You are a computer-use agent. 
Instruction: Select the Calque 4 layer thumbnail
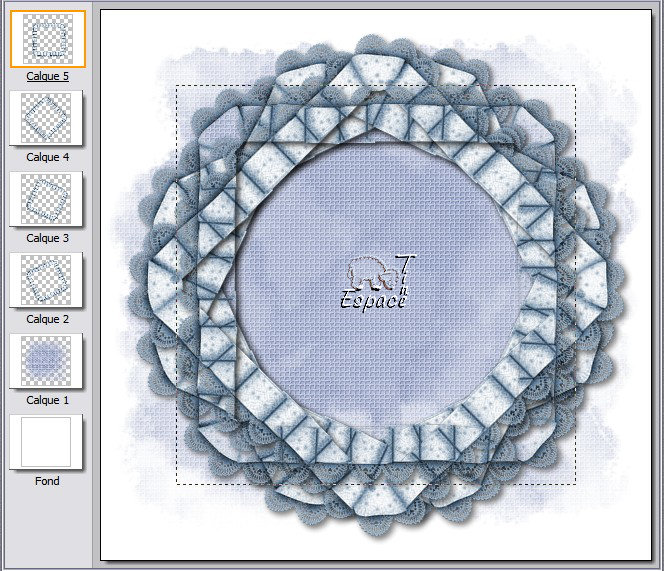click(46, 118)
